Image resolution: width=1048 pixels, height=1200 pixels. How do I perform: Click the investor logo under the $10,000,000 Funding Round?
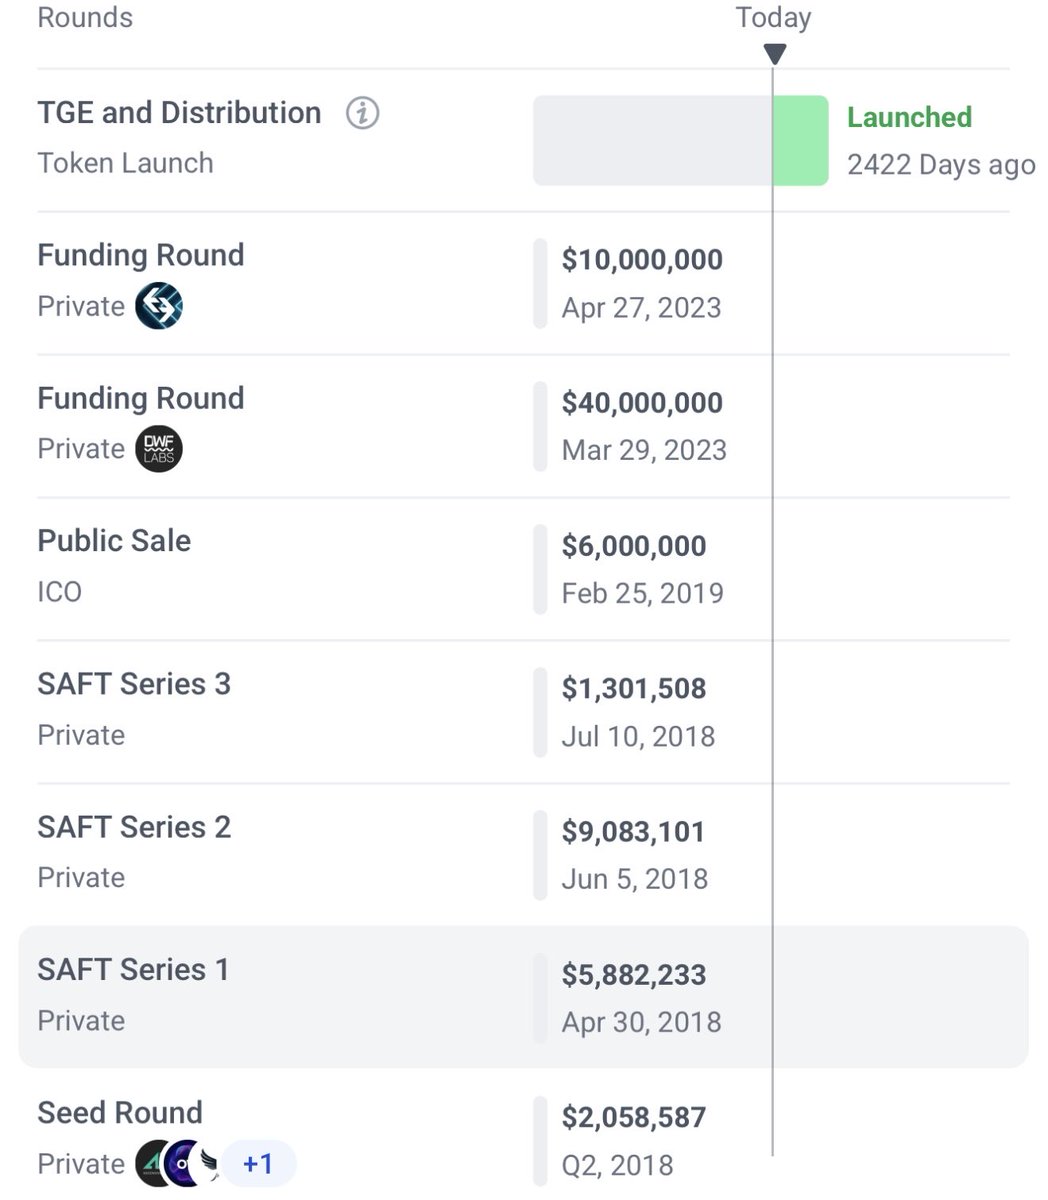point(159,306)
